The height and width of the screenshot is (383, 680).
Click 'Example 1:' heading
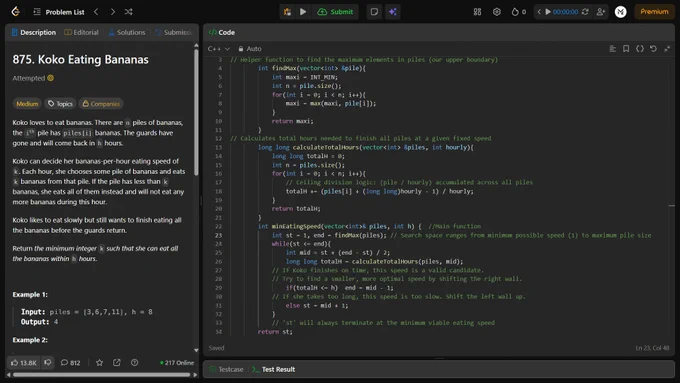click(30, 295)
